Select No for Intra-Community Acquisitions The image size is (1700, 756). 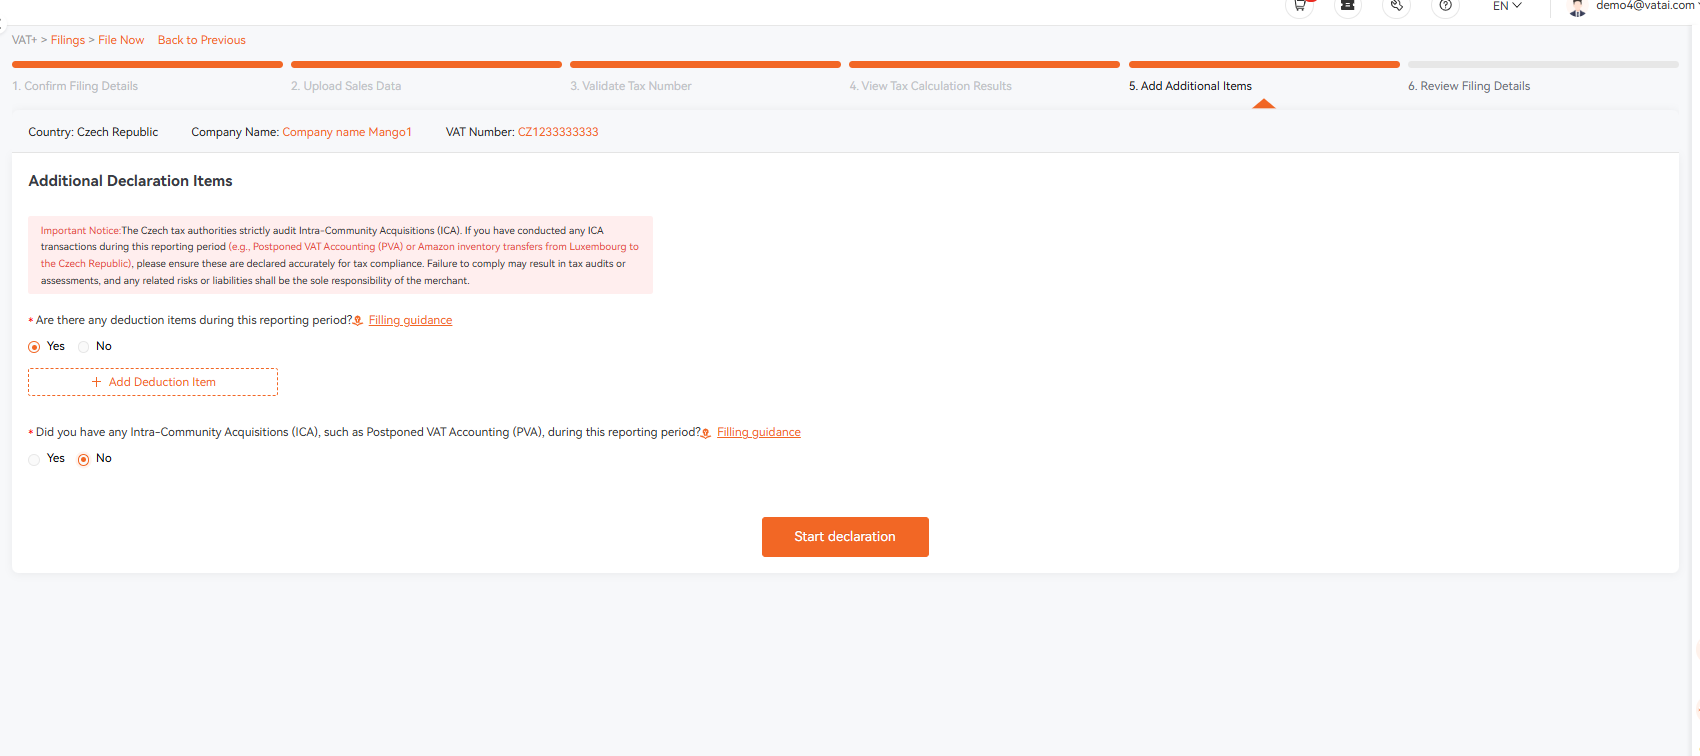[83, 459]
